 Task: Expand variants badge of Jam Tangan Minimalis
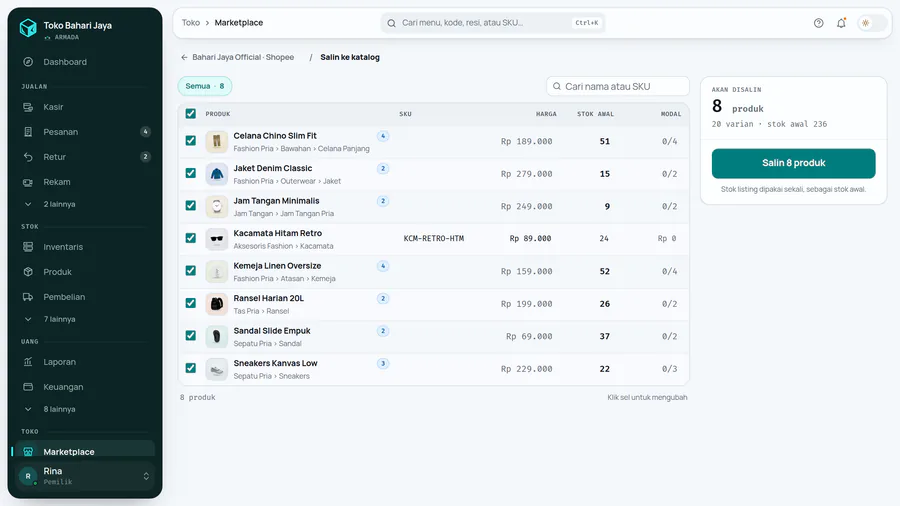[383, 201]
